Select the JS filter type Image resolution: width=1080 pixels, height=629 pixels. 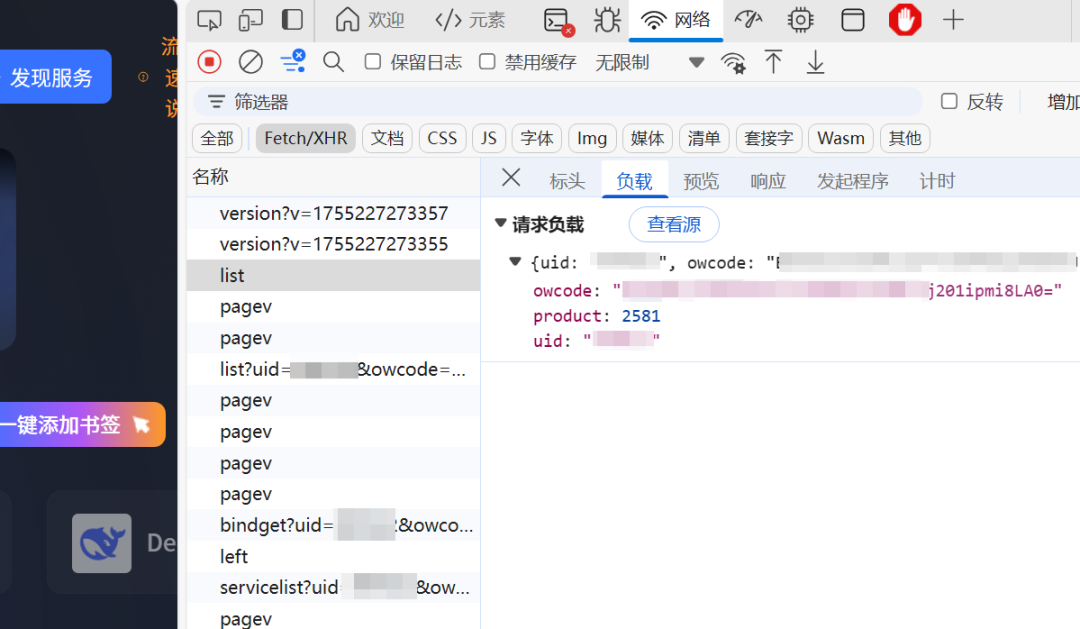(489, 138)
